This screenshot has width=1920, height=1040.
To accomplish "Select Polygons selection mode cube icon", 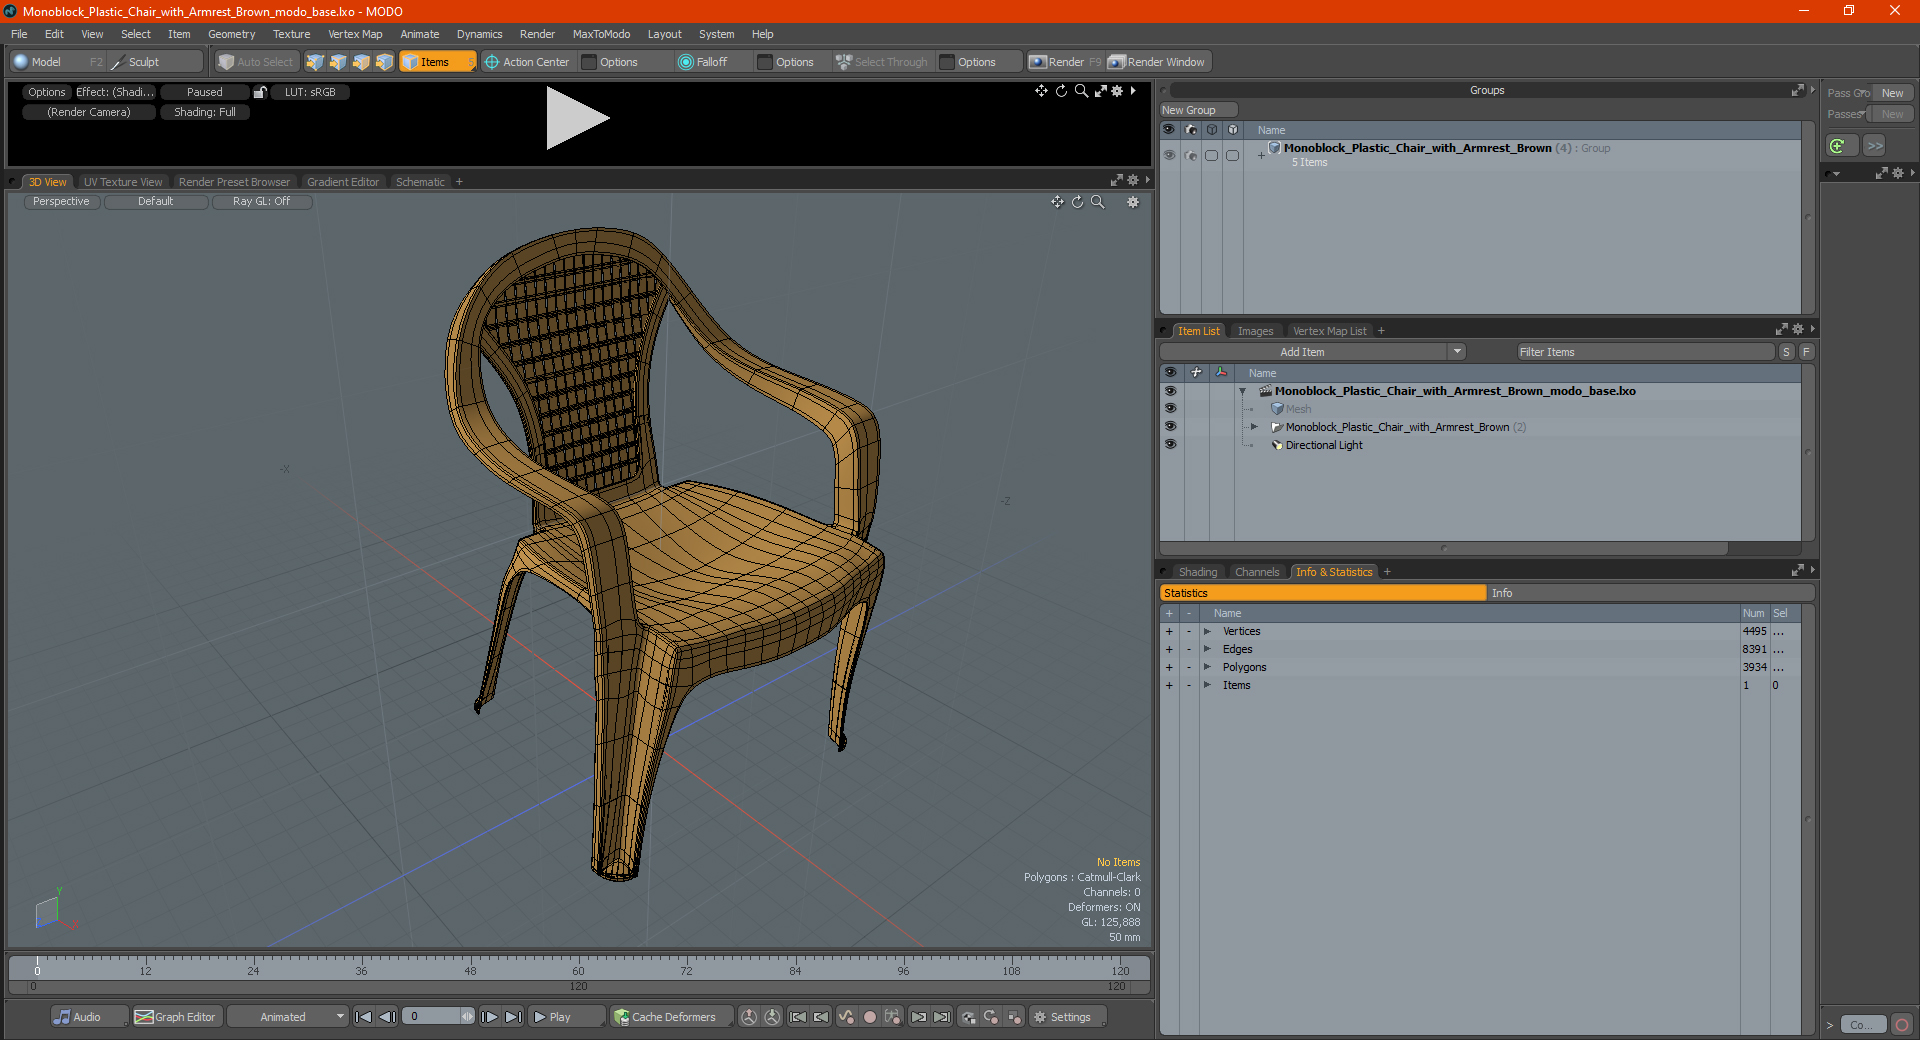I will (x=361, y=62).
